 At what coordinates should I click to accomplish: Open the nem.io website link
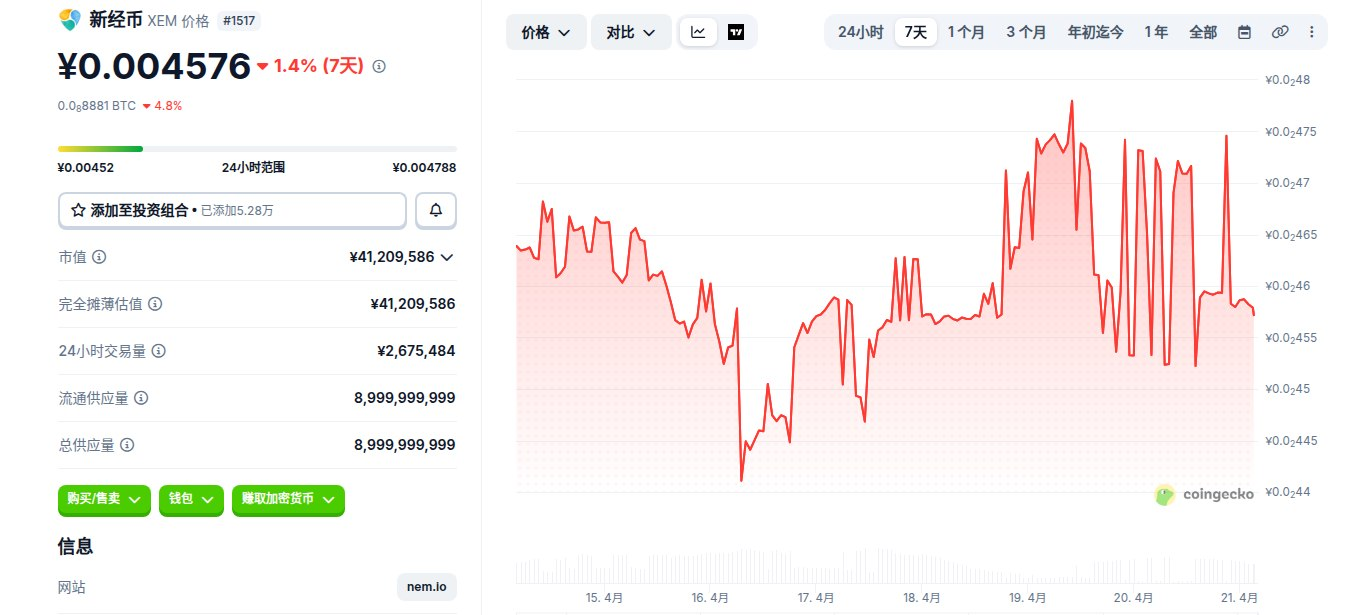[427, 587]
